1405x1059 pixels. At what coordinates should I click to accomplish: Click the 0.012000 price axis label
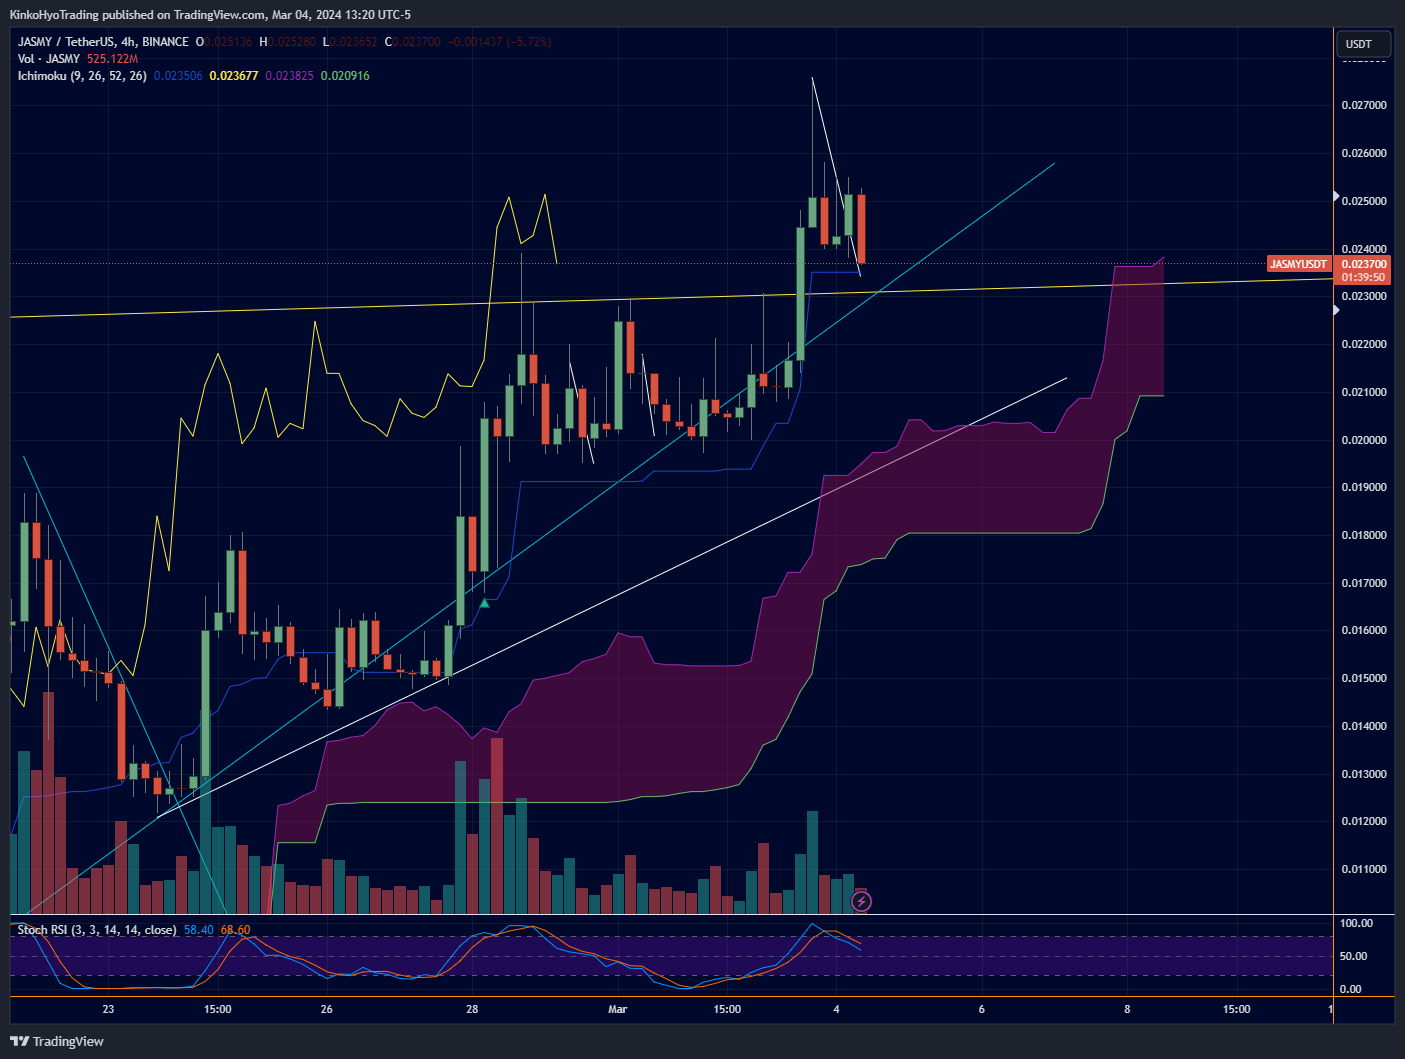(x=1364, y=821)
